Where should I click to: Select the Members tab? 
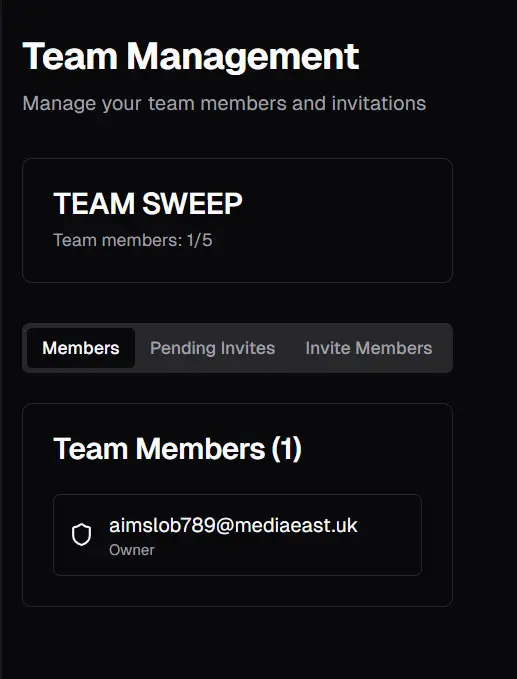(81, 348)
